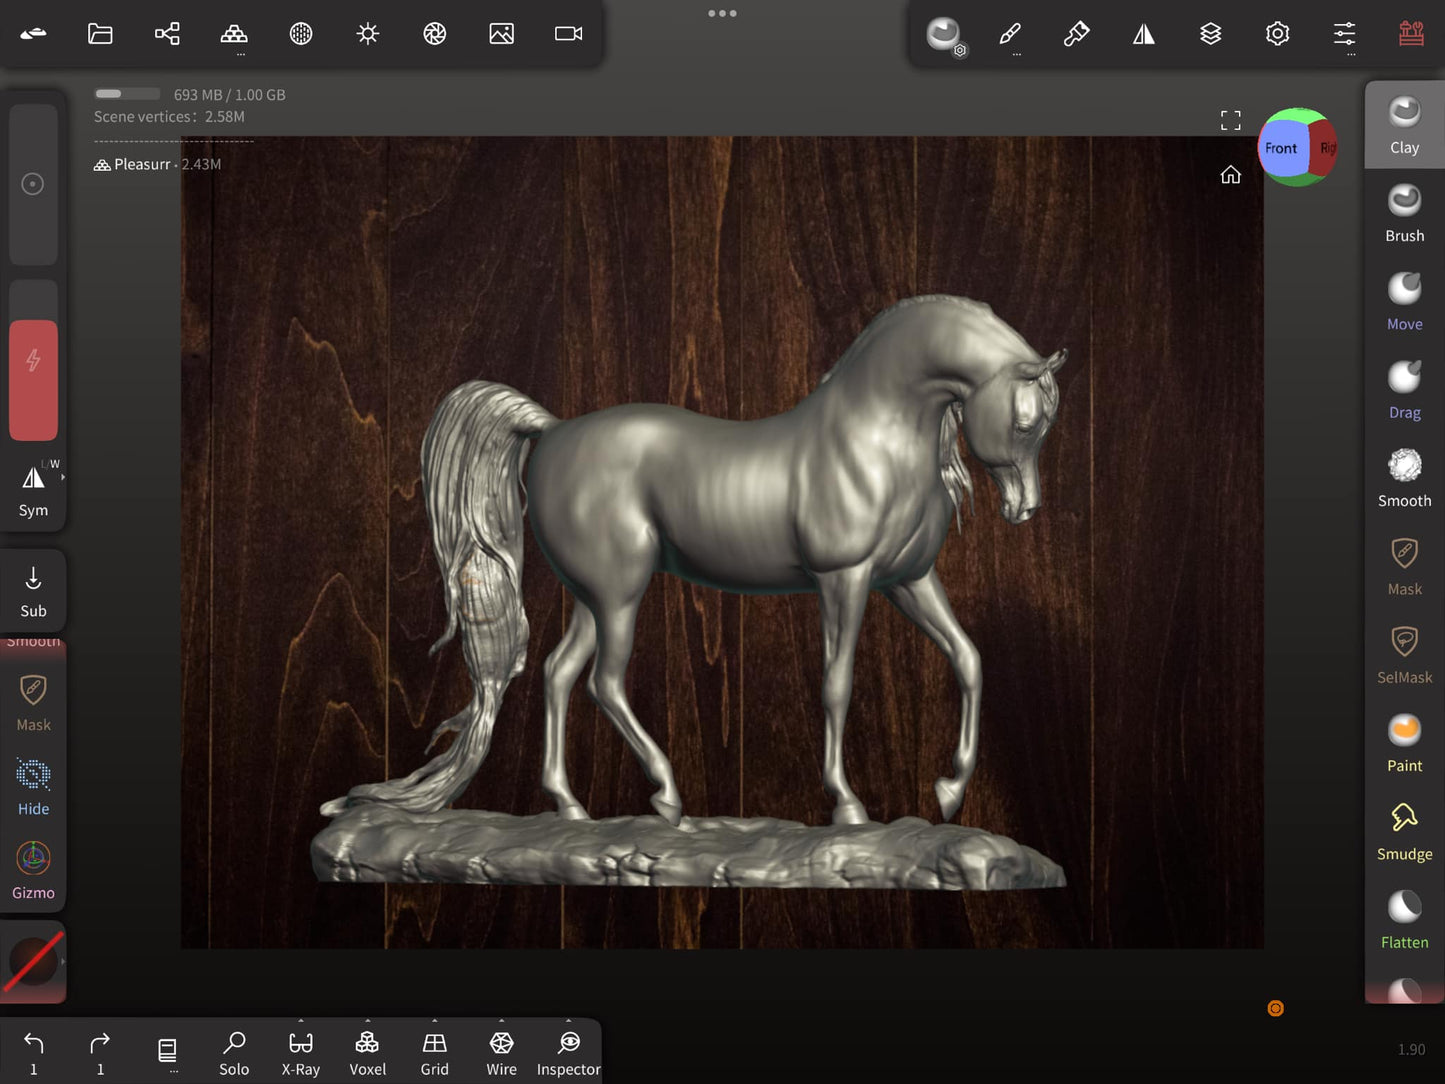Select the Brush tool
Image resolution: width=1445 pixels, height=1084 pixels.
coord(1404,213)
